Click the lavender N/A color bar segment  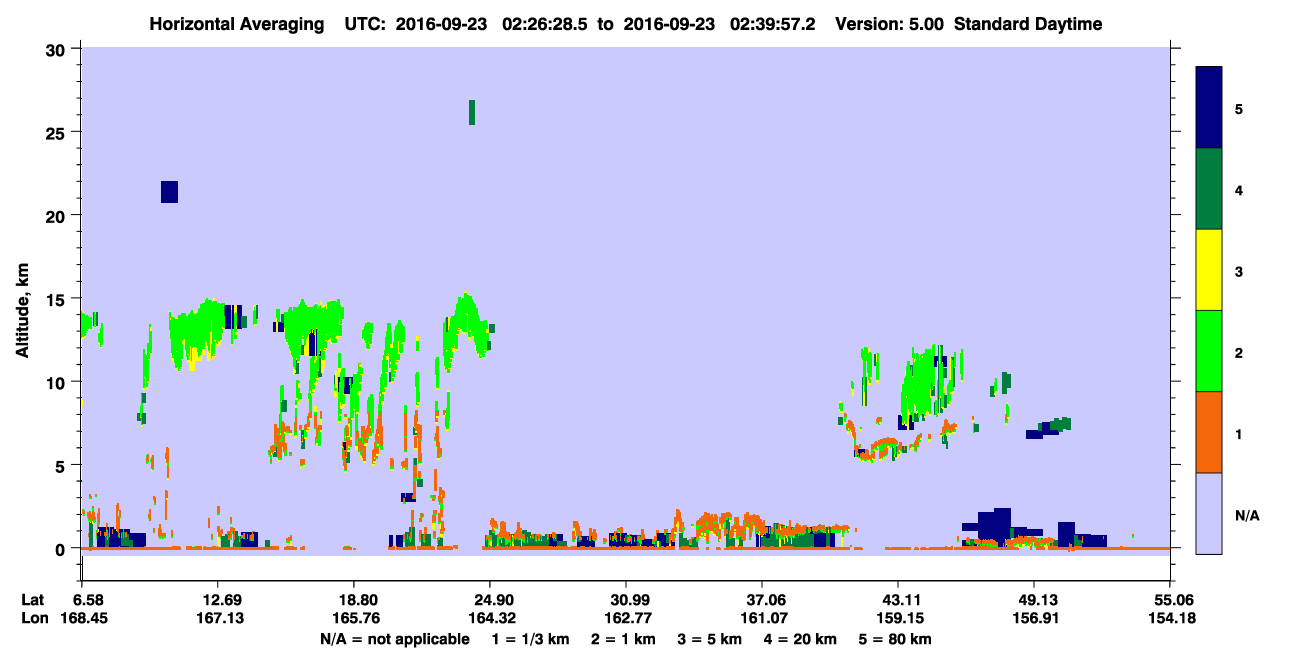(1209, 512)
